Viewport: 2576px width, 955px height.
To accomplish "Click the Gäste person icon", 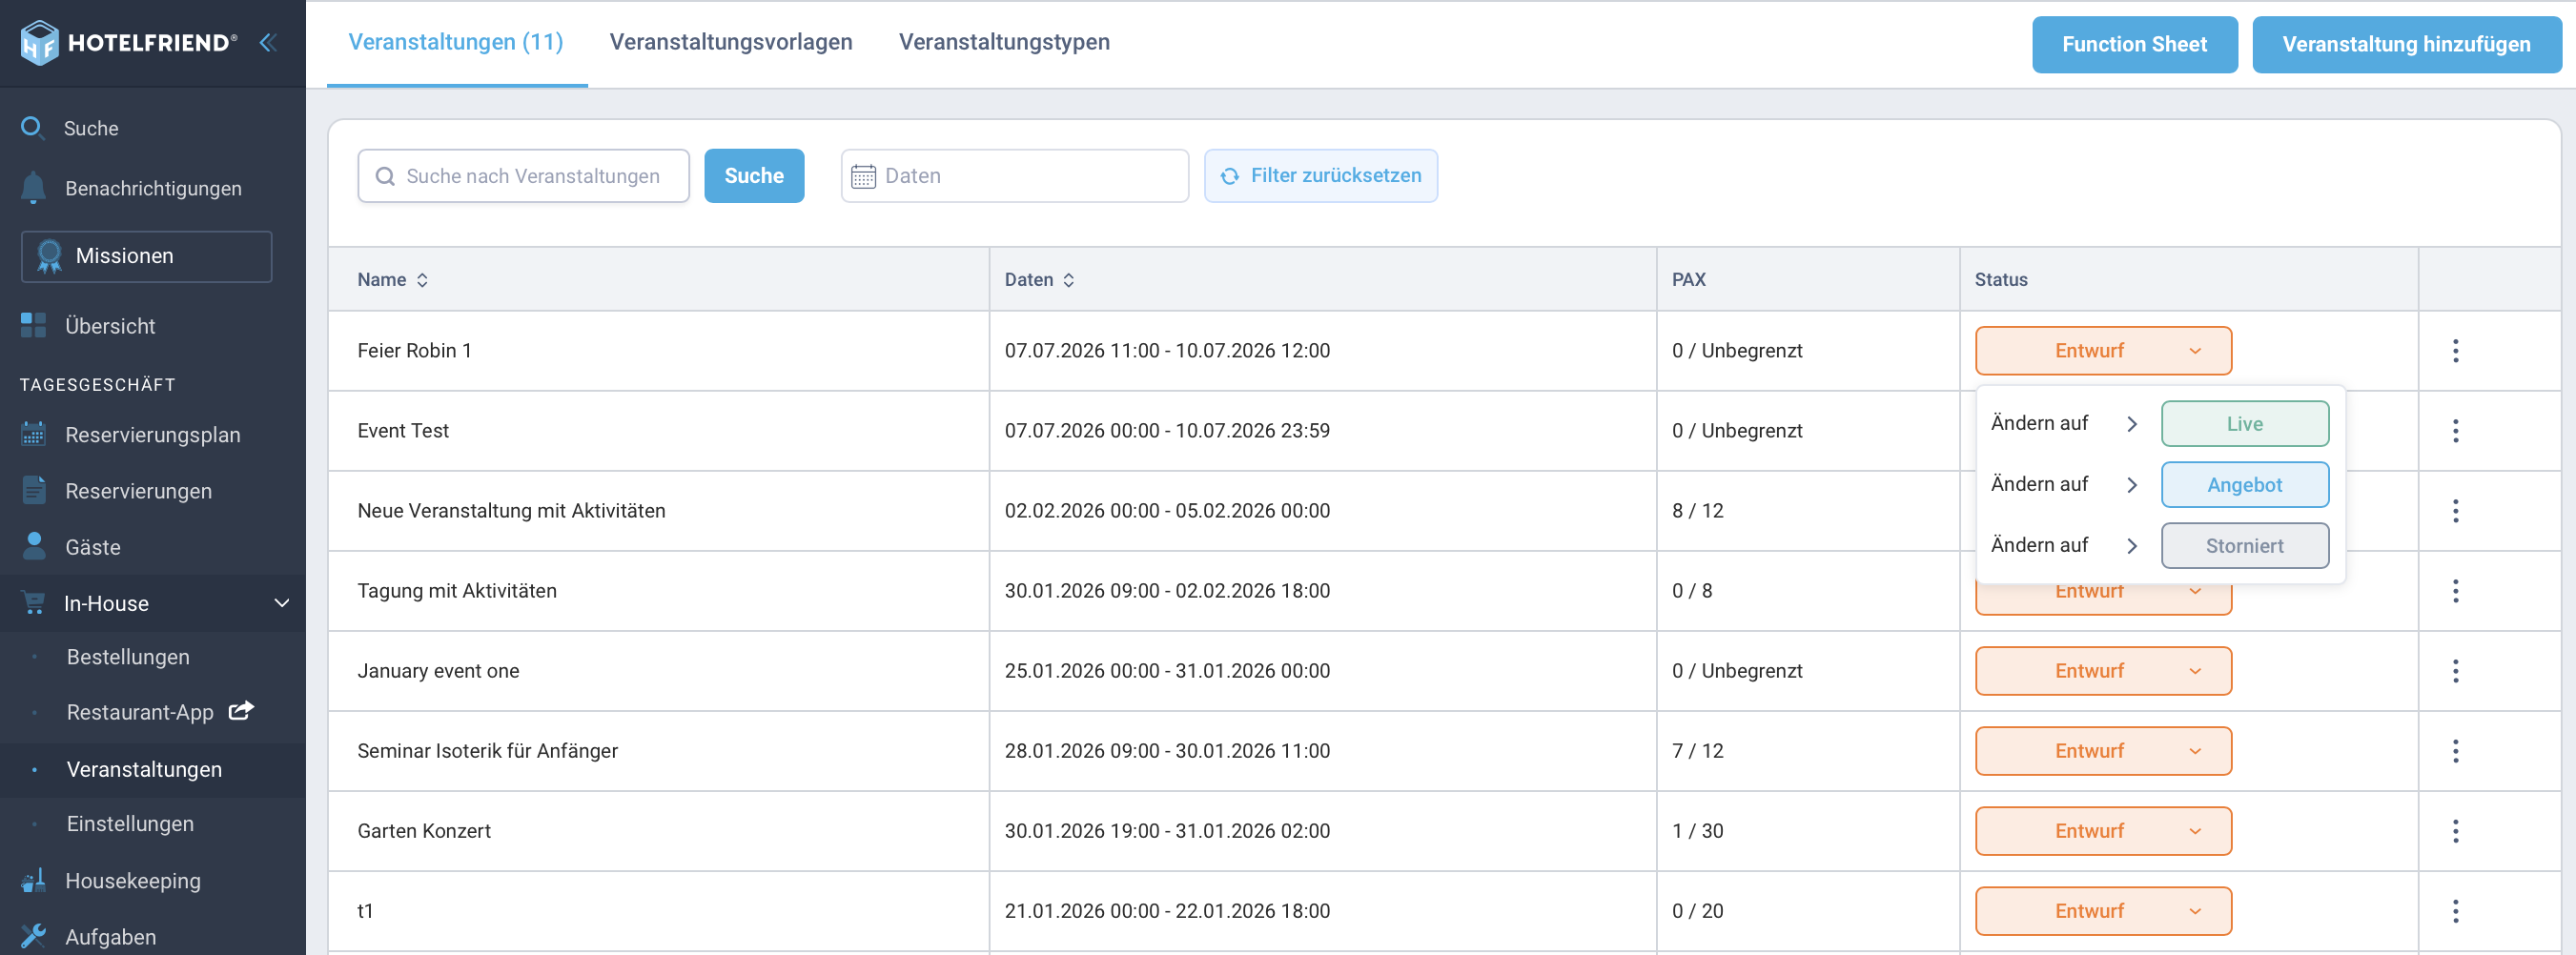I will coord(33,546).
